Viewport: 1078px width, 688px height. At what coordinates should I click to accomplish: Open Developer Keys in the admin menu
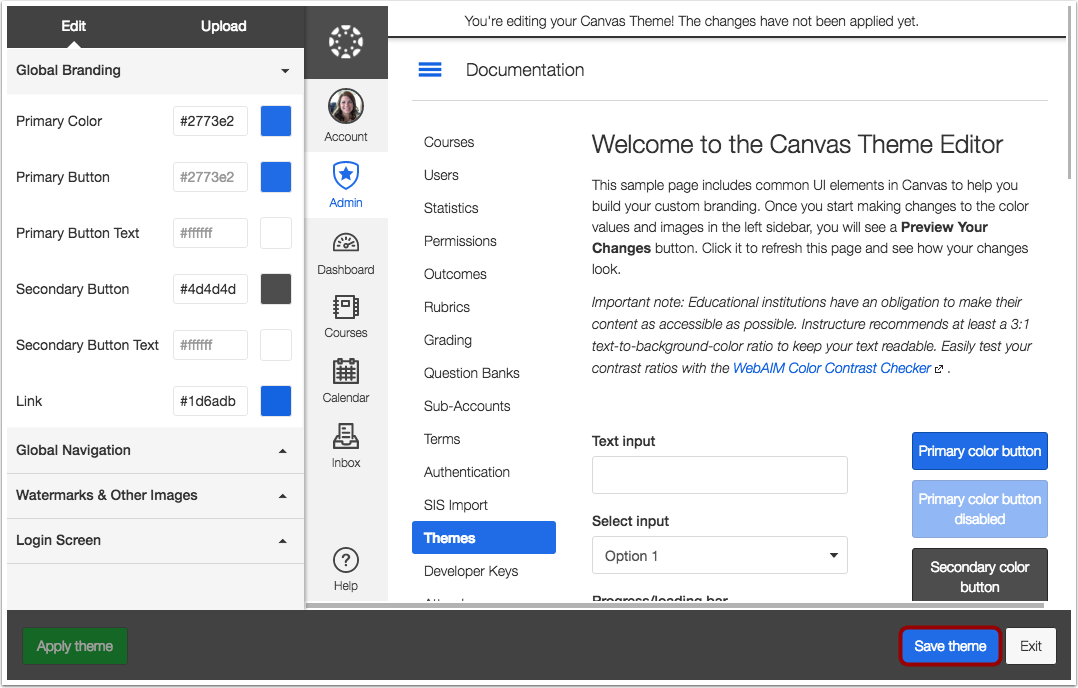click(471, 571)
